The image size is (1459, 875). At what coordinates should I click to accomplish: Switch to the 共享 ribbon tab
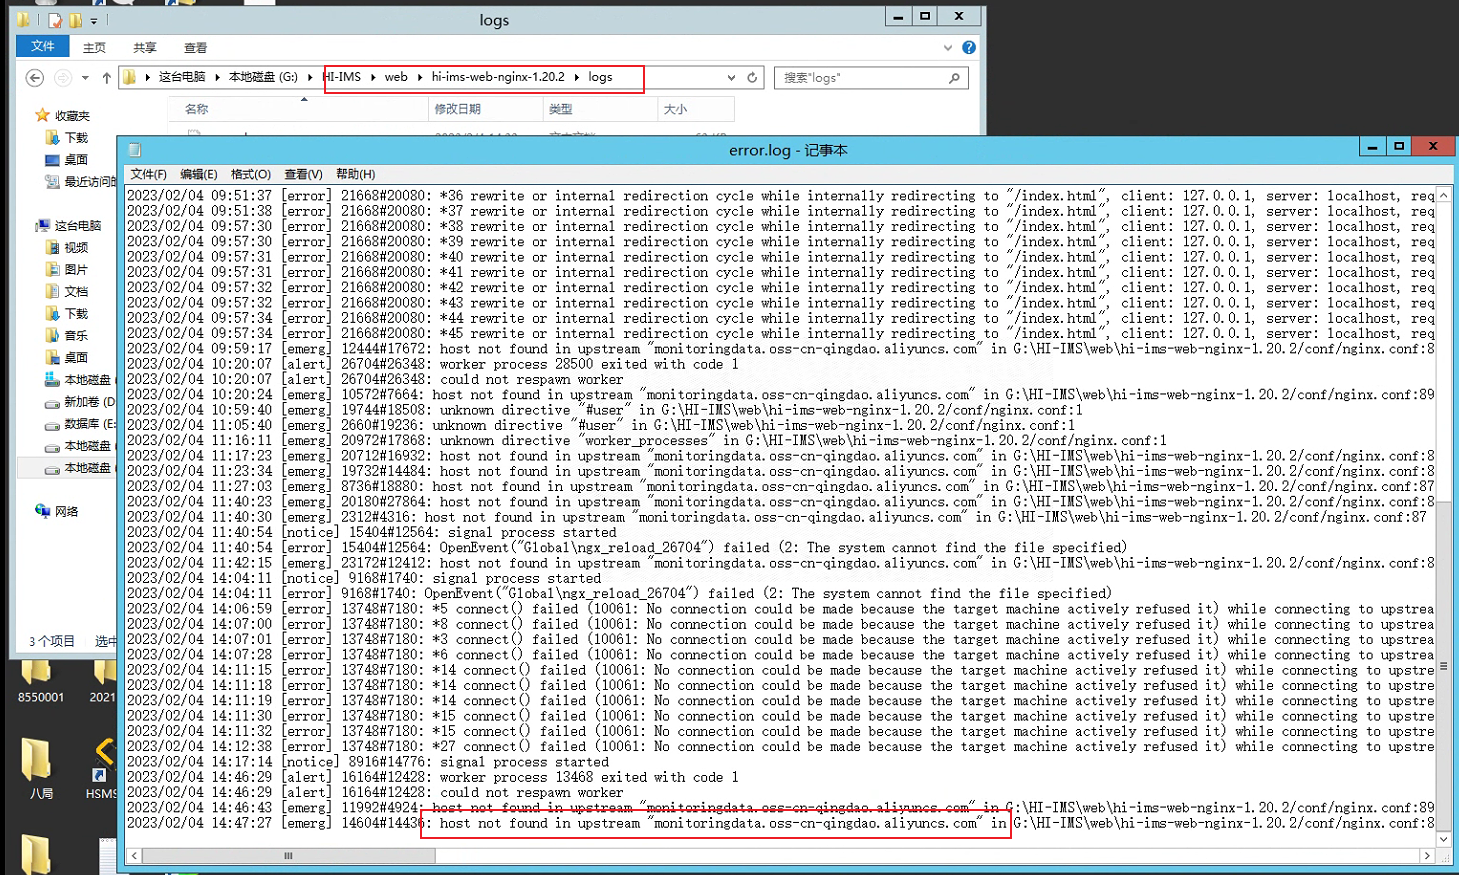145,47
